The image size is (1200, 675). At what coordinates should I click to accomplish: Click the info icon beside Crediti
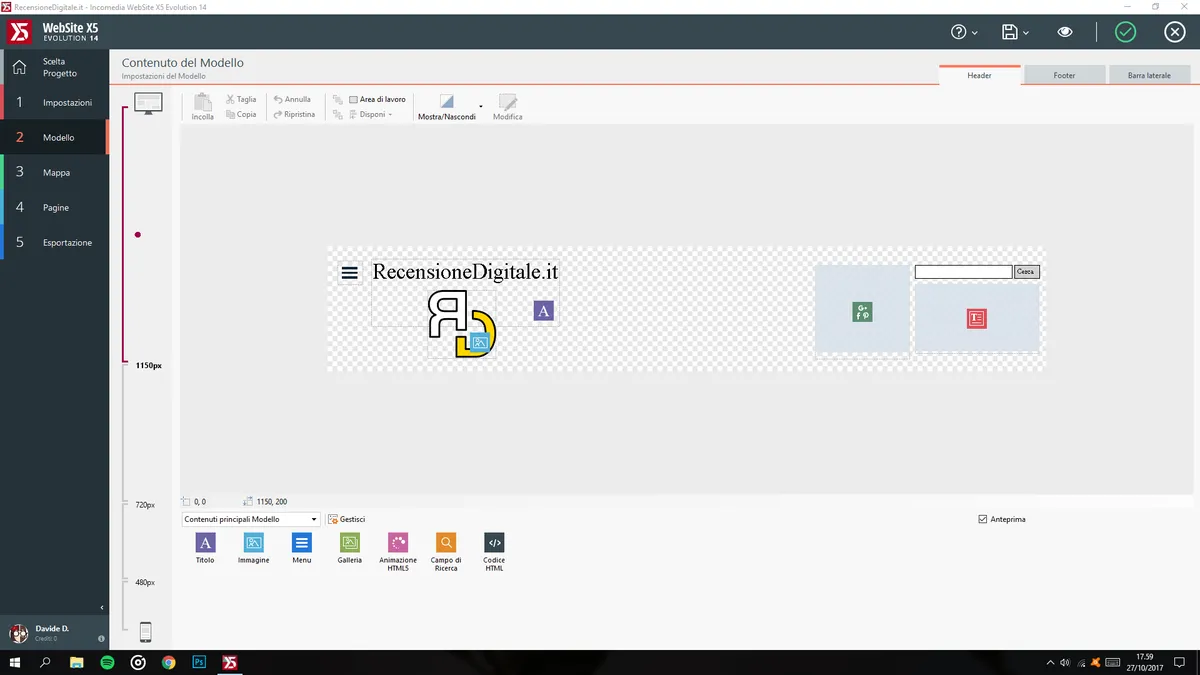pyautogui.click(x=101, y=638)
